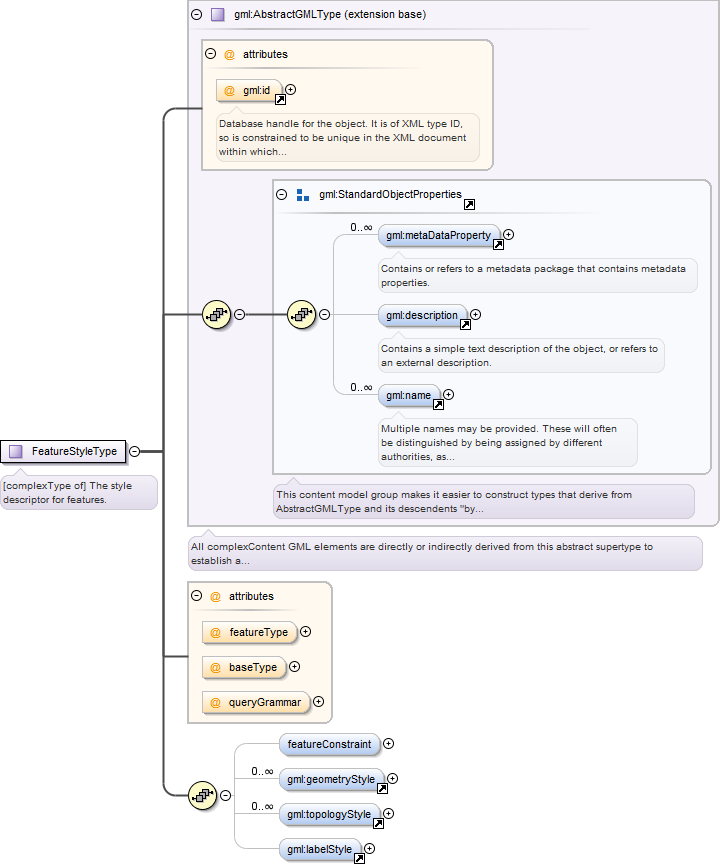Expand the gml:name element
This screenshot has height=865, width=721.
coord(448,394)
